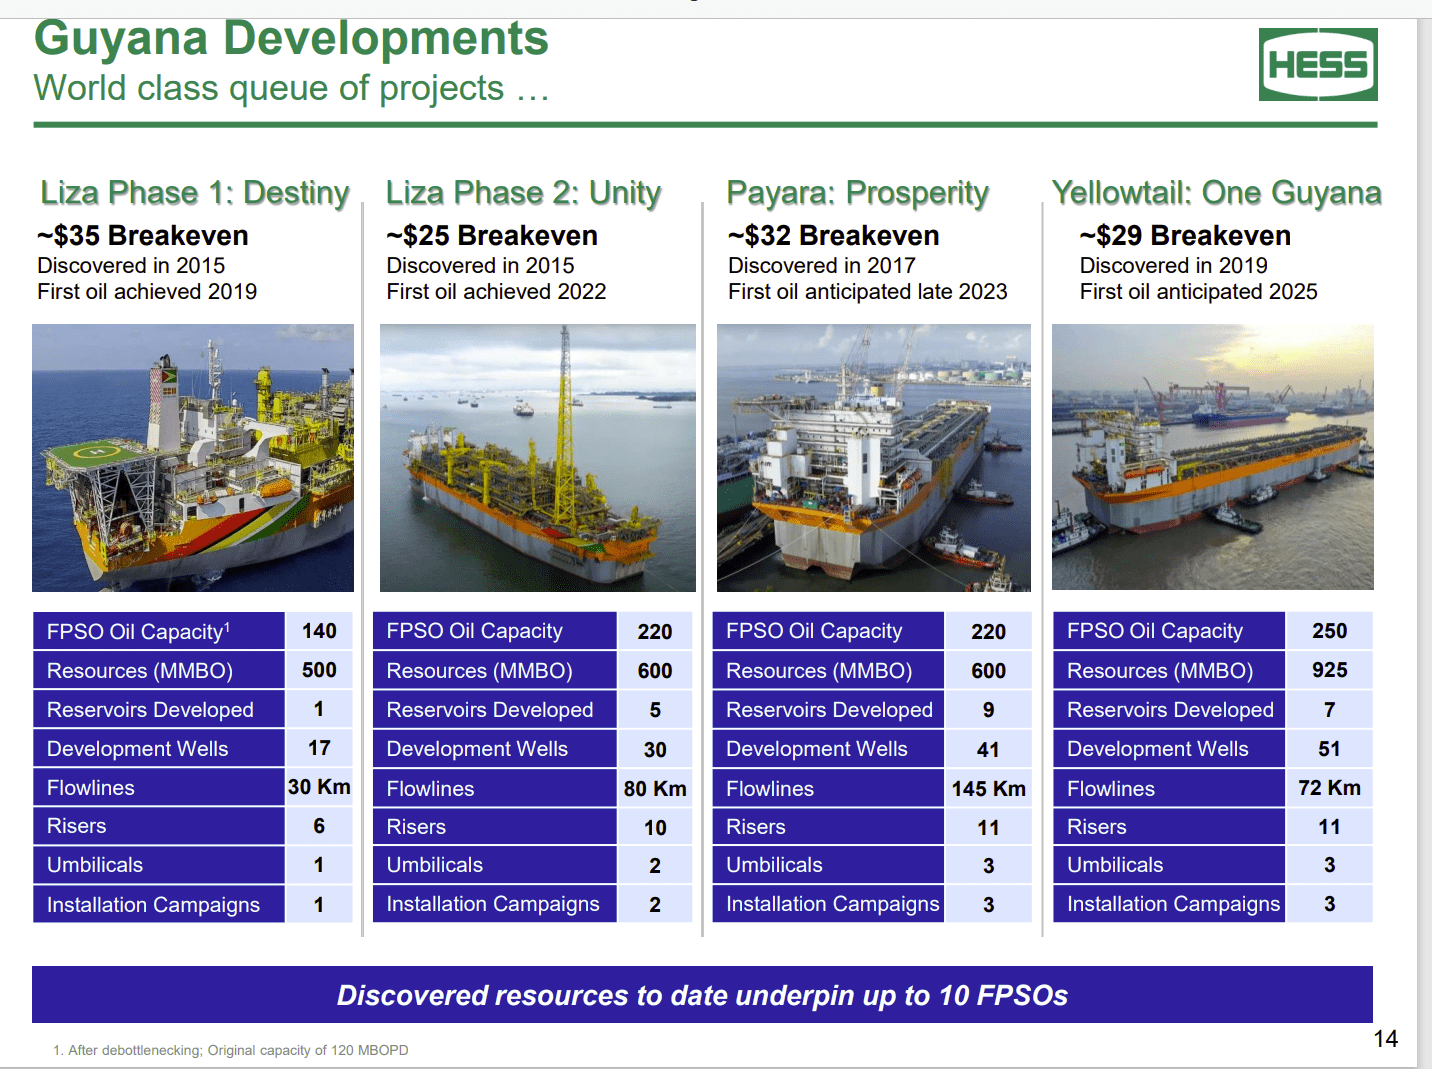Viewport: 1432px width, 1069px height.
Task: Select the Liza Phase 2 Unity FPSO photo
Action: click(538, 458)
